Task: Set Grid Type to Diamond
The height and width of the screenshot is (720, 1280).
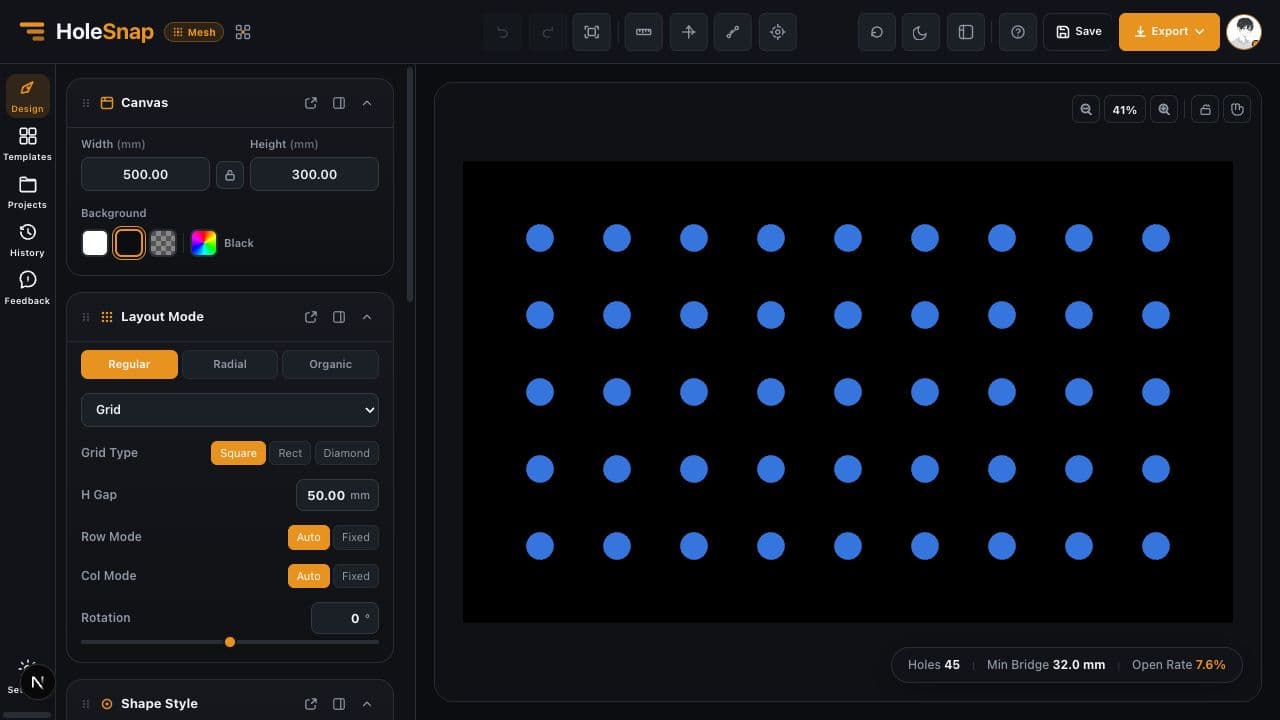Action: 346,453
